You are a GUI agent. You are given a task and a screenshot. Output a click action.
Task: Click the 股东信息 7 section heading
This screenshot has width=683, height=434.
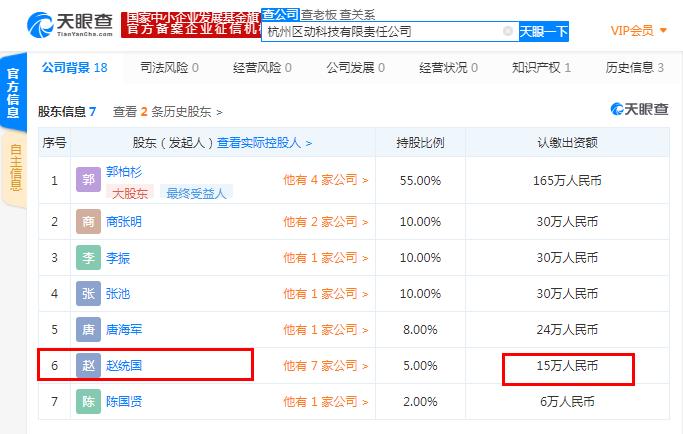tap(67, 112)
